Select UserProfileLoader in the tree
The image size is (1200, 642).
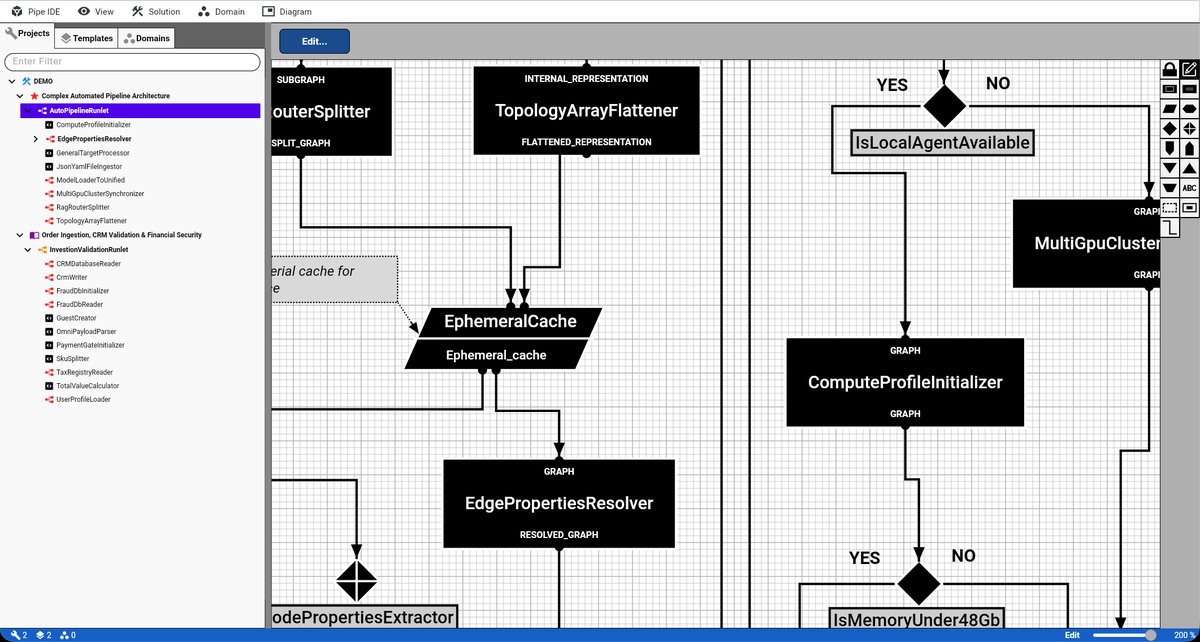[x=83, y=399]
